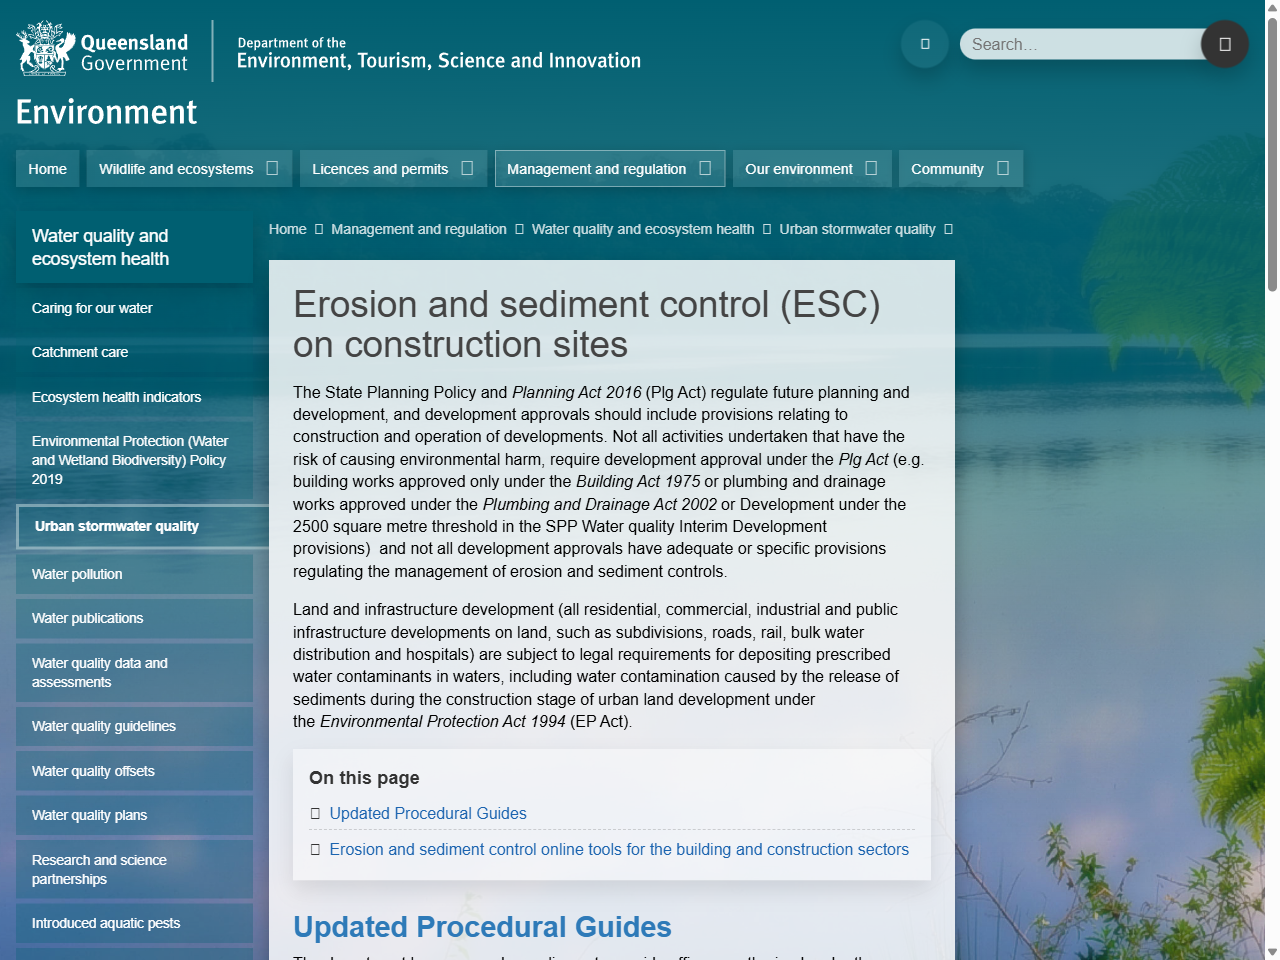This screenshot has height=960, width=1280.
Task: Open Community menu item
Action: (x=947, y=169)
